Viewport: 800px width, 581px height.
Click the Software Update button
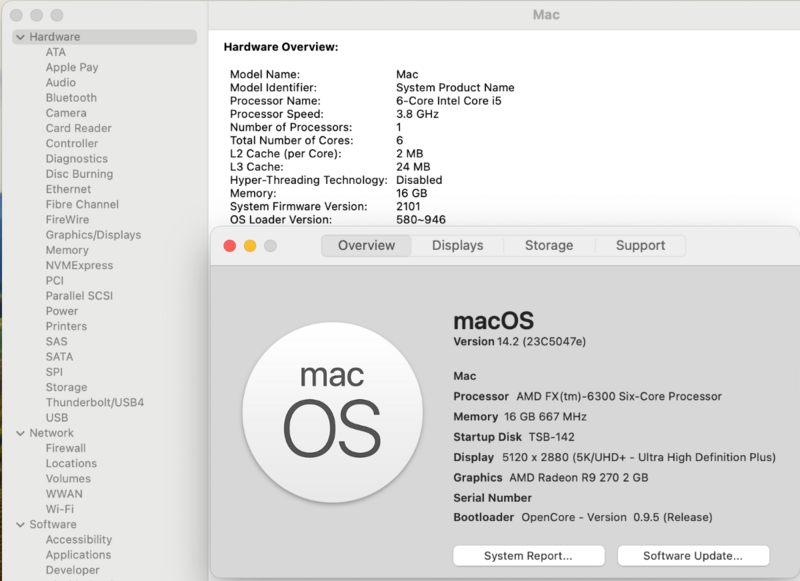click(693, 555)
